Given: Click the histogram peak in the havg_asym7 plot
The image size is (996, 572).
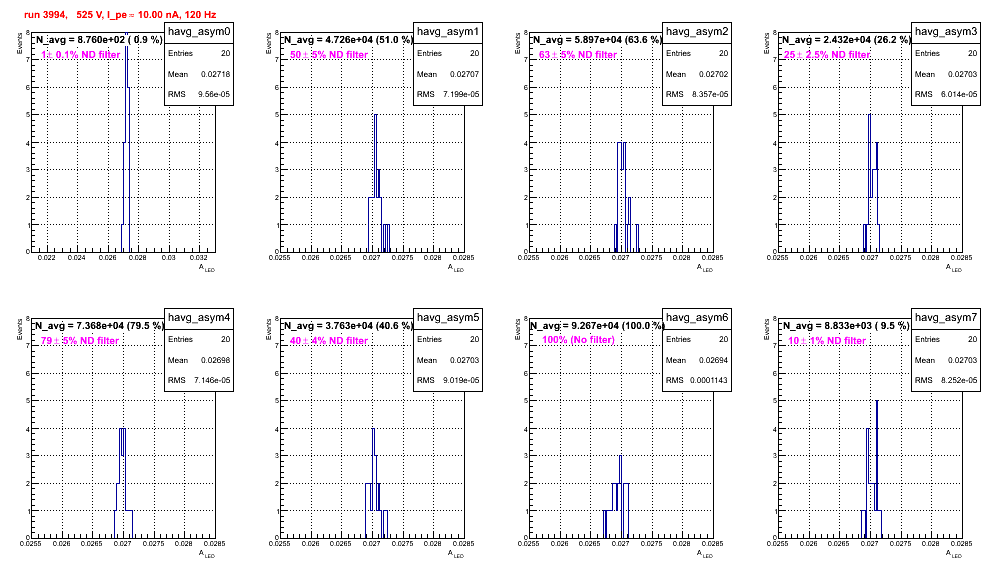Looking at the screenshot, I should 877,401.
